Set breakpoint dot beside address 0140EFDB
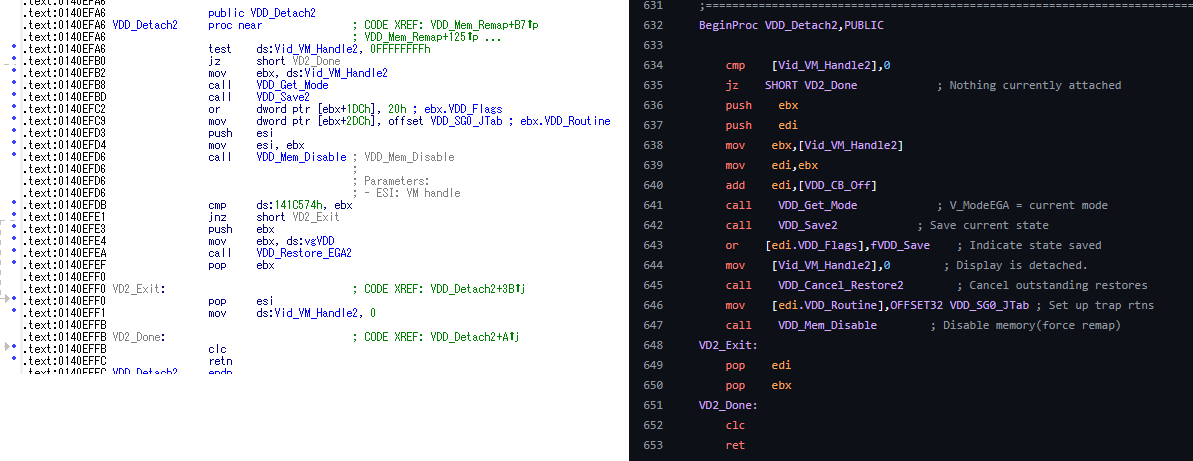This screenshot has width=1193, height=461. [x=11, y=205]
